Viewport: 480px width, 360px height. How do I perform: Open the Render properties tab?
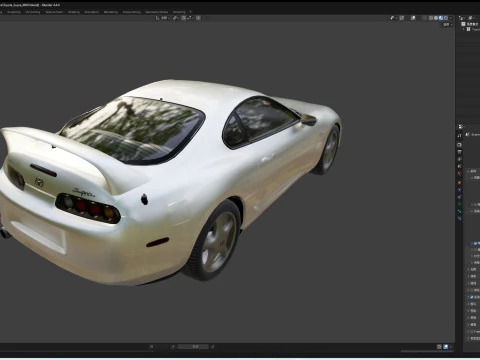[459, 145]
